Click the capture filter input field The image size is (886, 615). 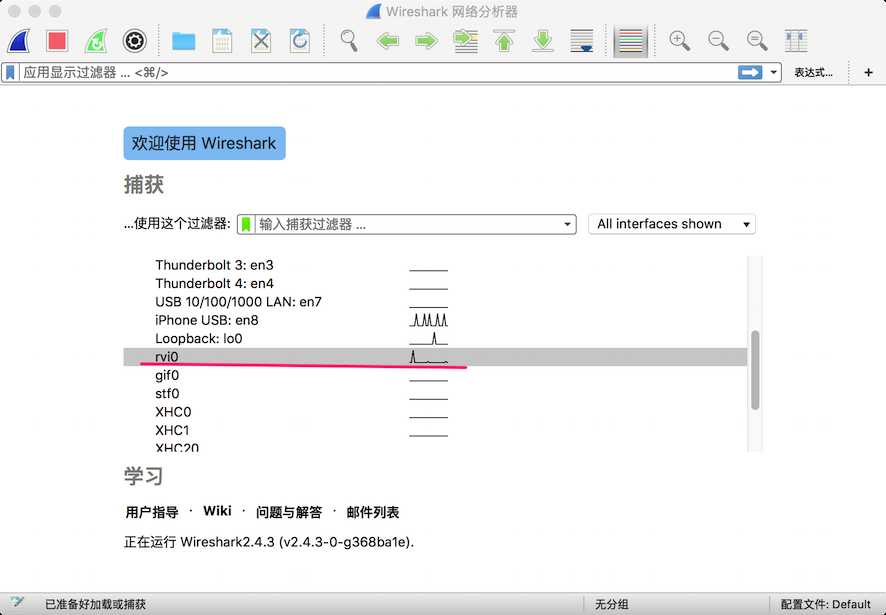(x=407, y=224)
